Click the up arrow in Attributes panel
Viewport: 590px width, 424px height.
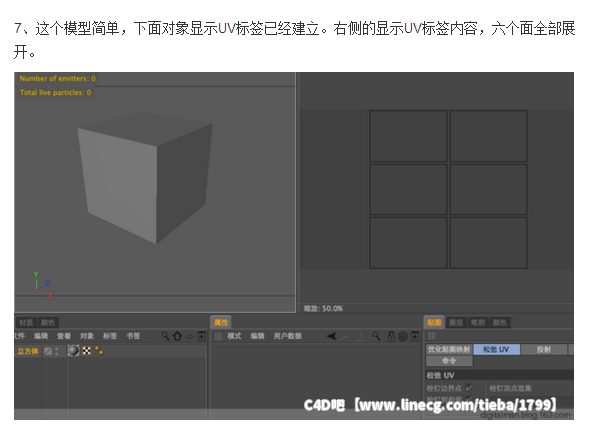point(360,336)
